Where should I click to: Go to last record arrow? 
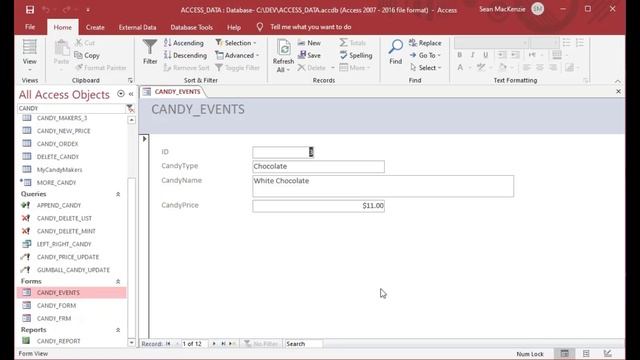223,344
